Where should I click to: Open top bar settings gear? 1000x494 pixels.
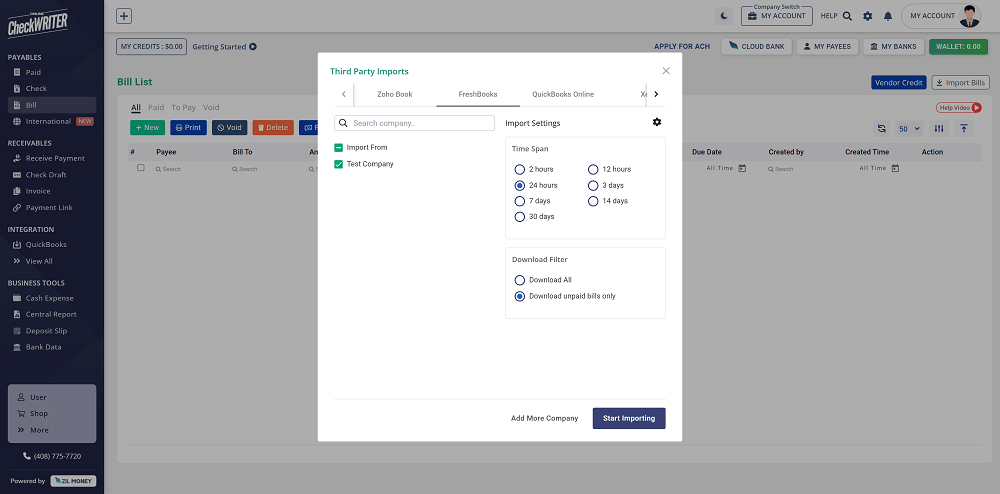[867, 16]
